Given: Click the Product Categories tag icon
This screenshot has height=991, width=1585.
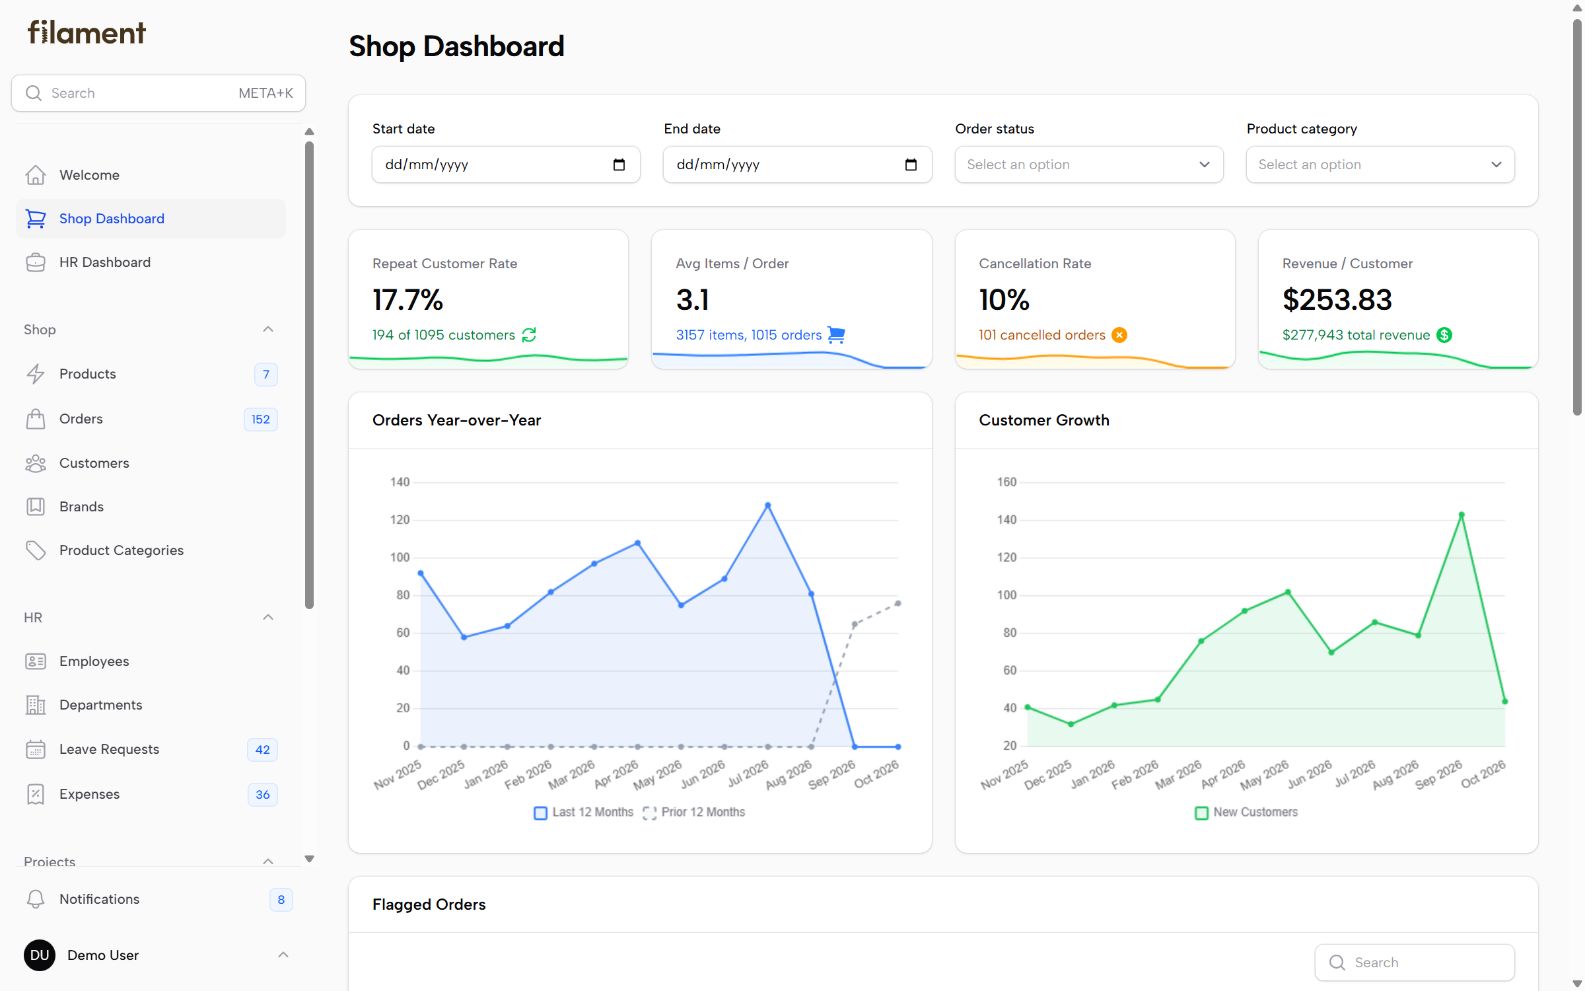Looking at the screenshot, I should pyautogui.click(x=36, y=551).
